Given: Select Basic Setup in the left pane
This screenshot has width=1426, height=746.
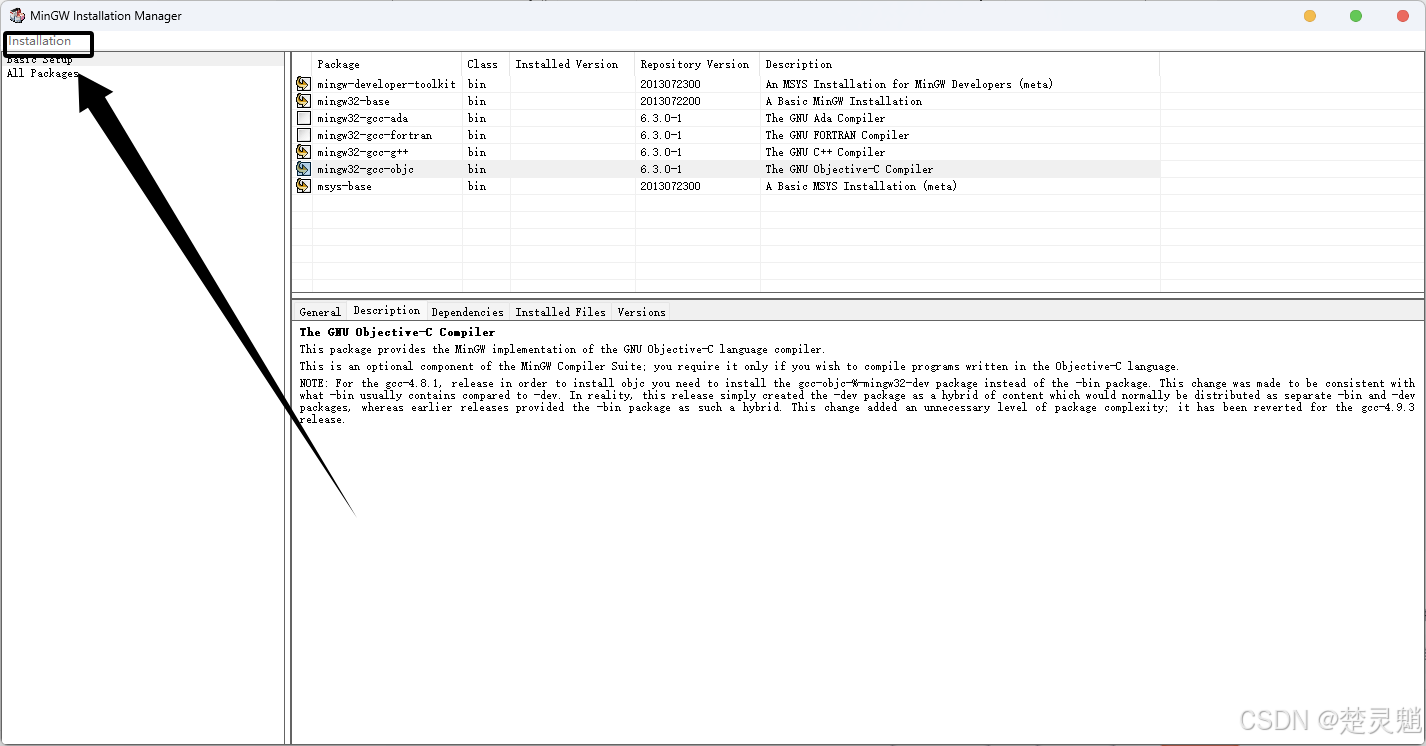Looking at the screenshot, I should pyautogui.click(x=40, y=60).
